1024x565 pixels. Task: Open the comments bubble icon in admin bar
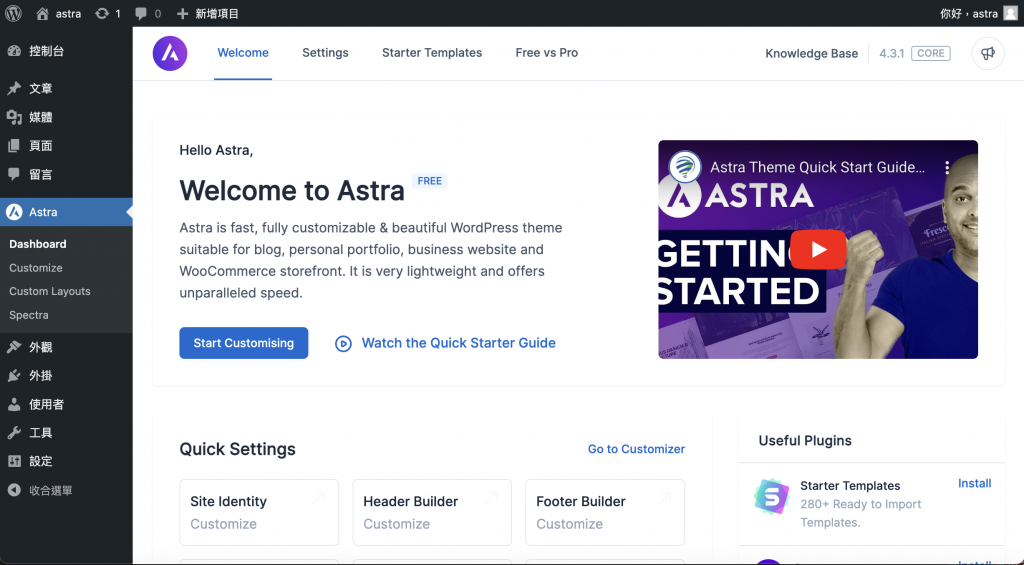click(x=140, y=13)
